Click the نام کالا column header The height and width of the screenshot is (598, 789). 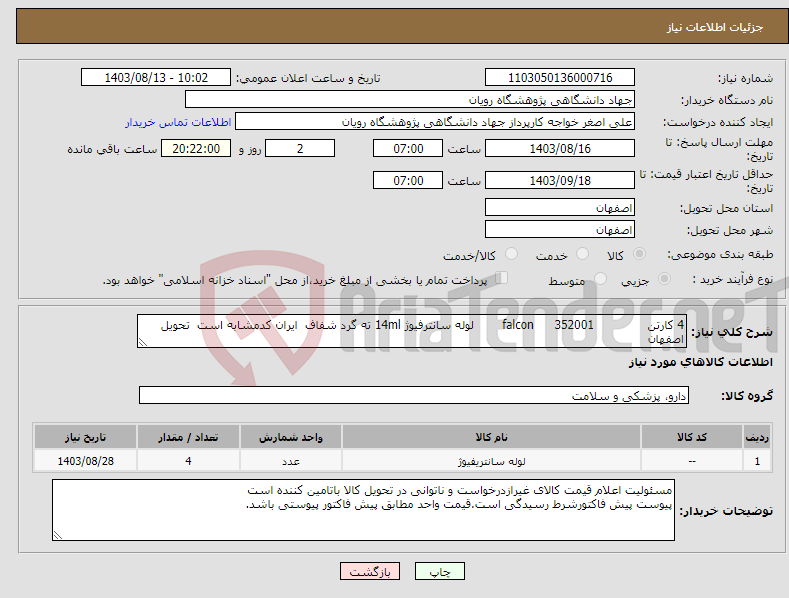point(491,437)
